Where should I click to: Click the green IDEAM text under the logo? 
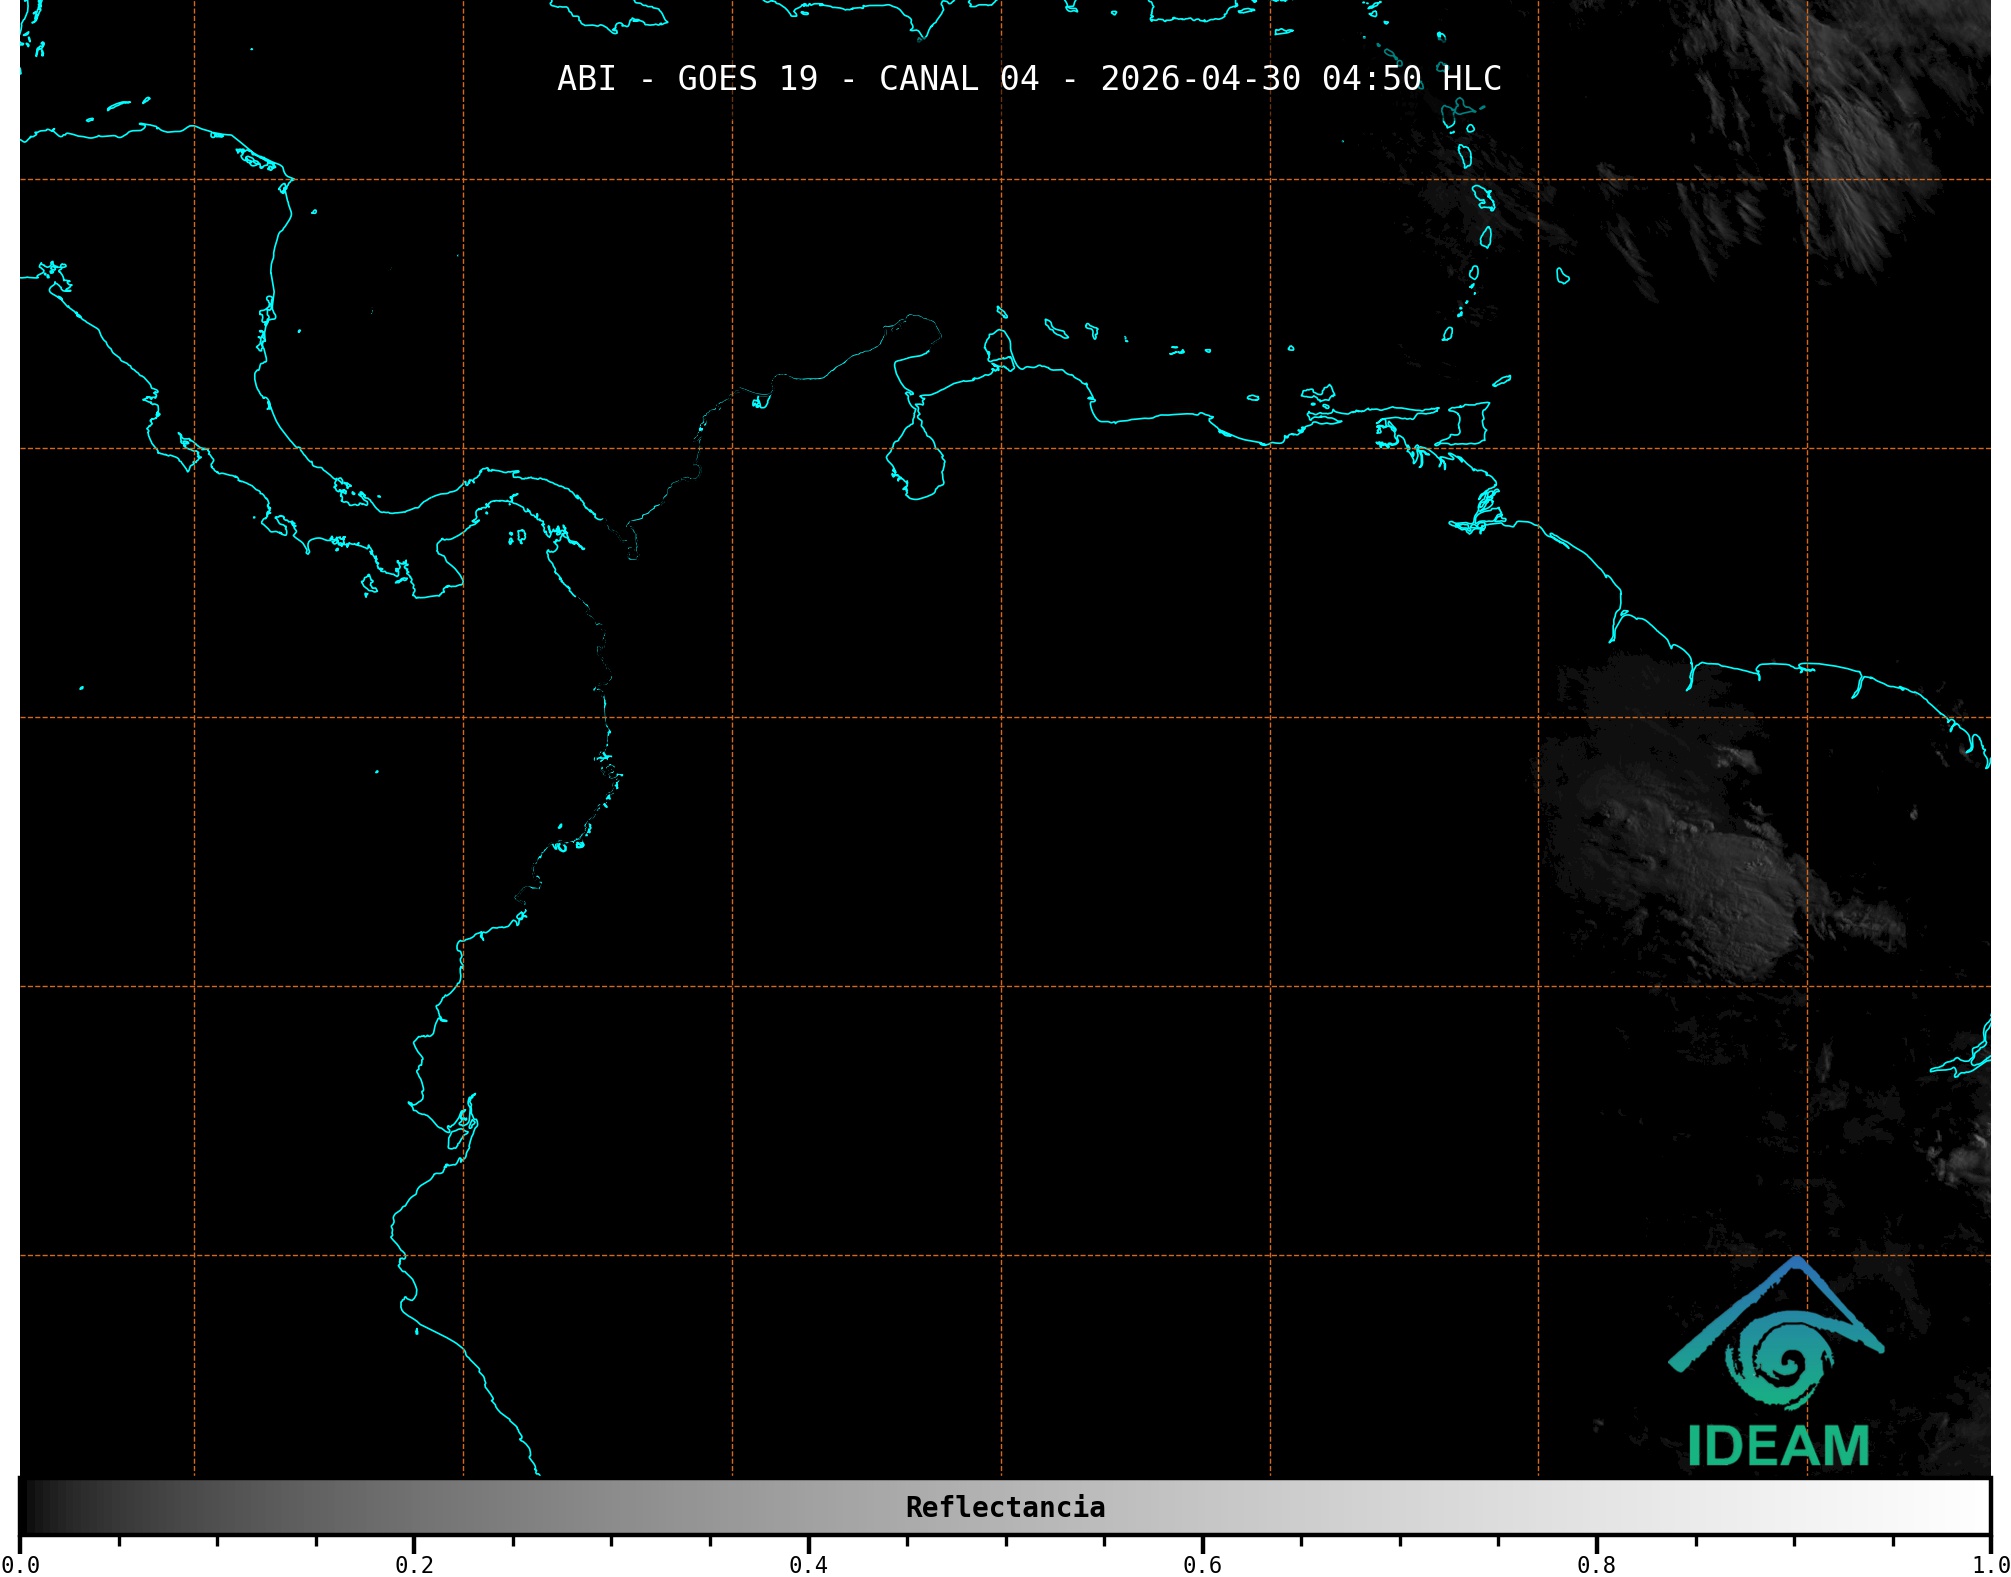point(1777,1446)
